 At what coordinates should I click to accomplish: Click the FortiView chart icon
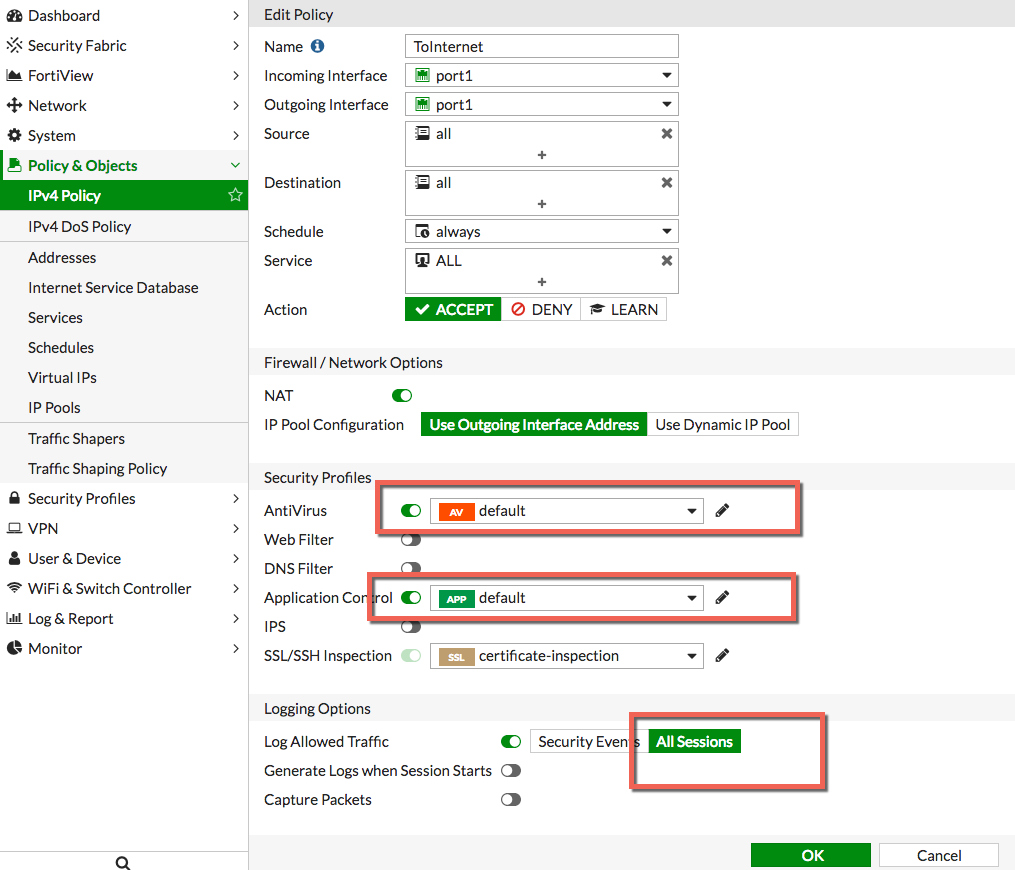(x=14, y=75)
